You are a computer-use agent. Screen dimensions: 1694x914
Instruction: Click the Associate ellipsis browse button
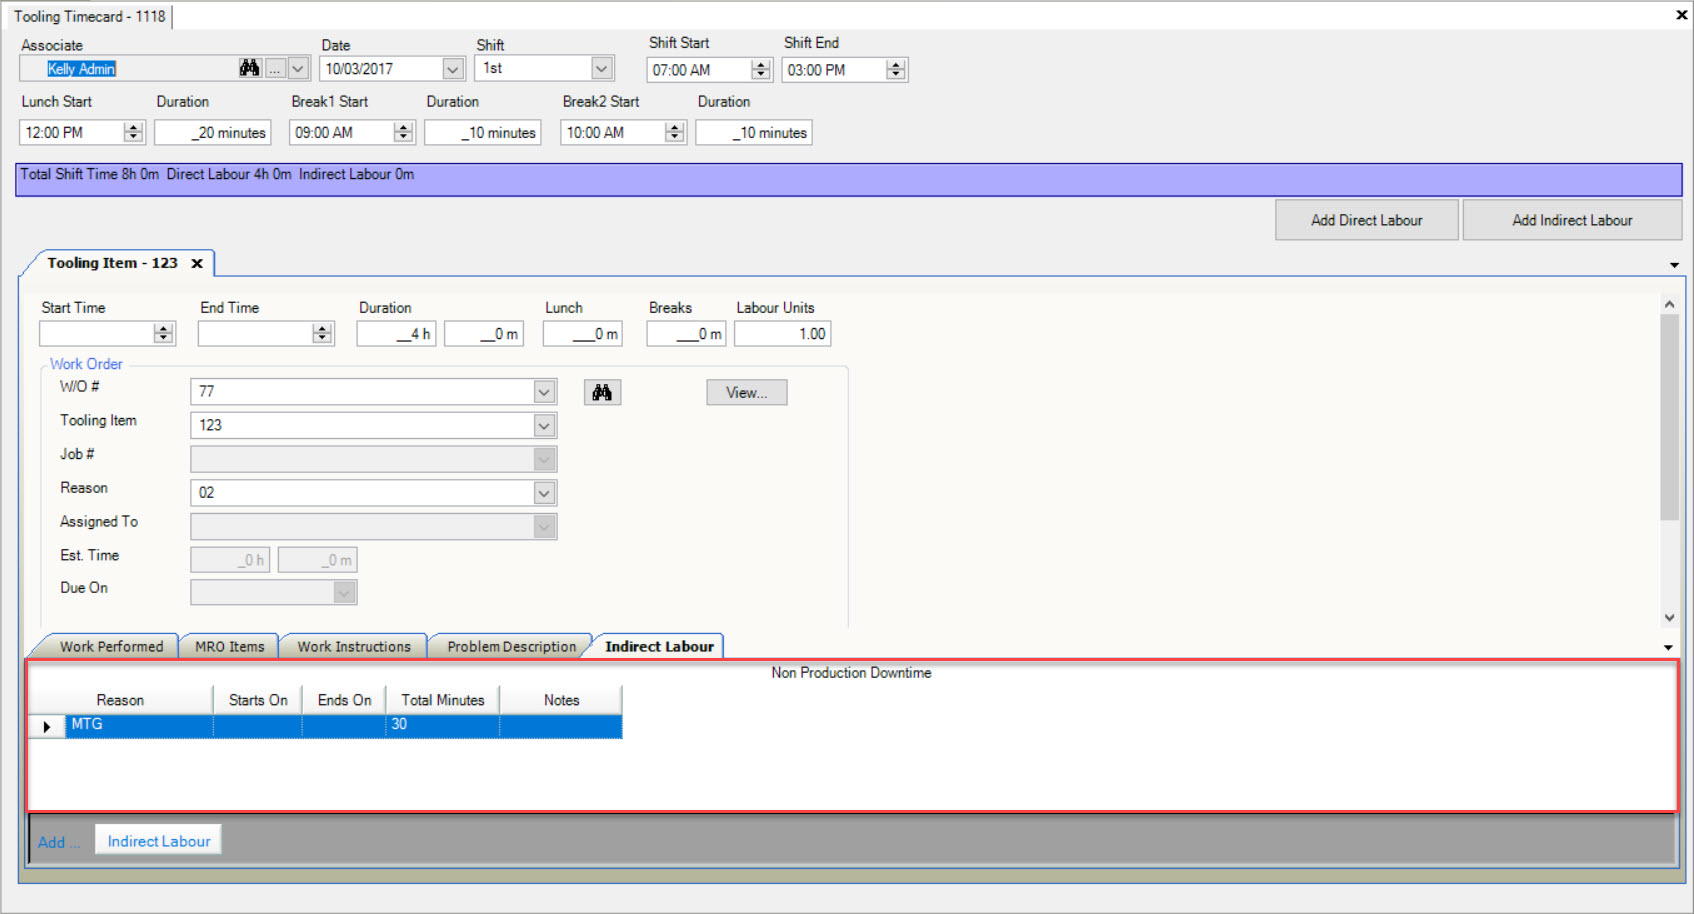click(275, 69)
